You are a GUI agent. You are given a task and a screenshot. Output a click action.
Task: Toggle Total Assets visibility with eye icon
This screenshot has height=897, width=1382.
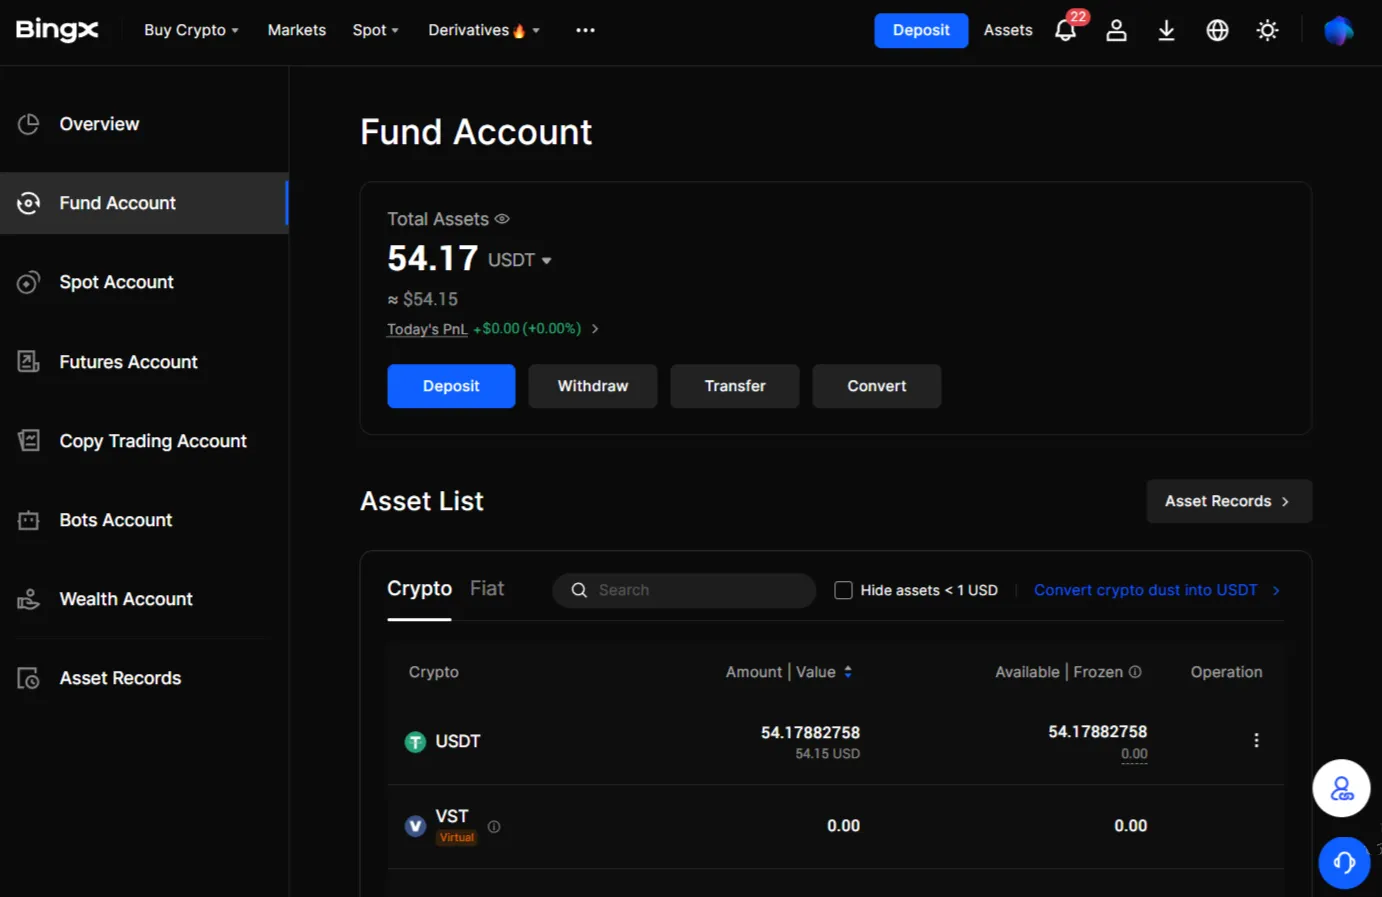(501, 218)
